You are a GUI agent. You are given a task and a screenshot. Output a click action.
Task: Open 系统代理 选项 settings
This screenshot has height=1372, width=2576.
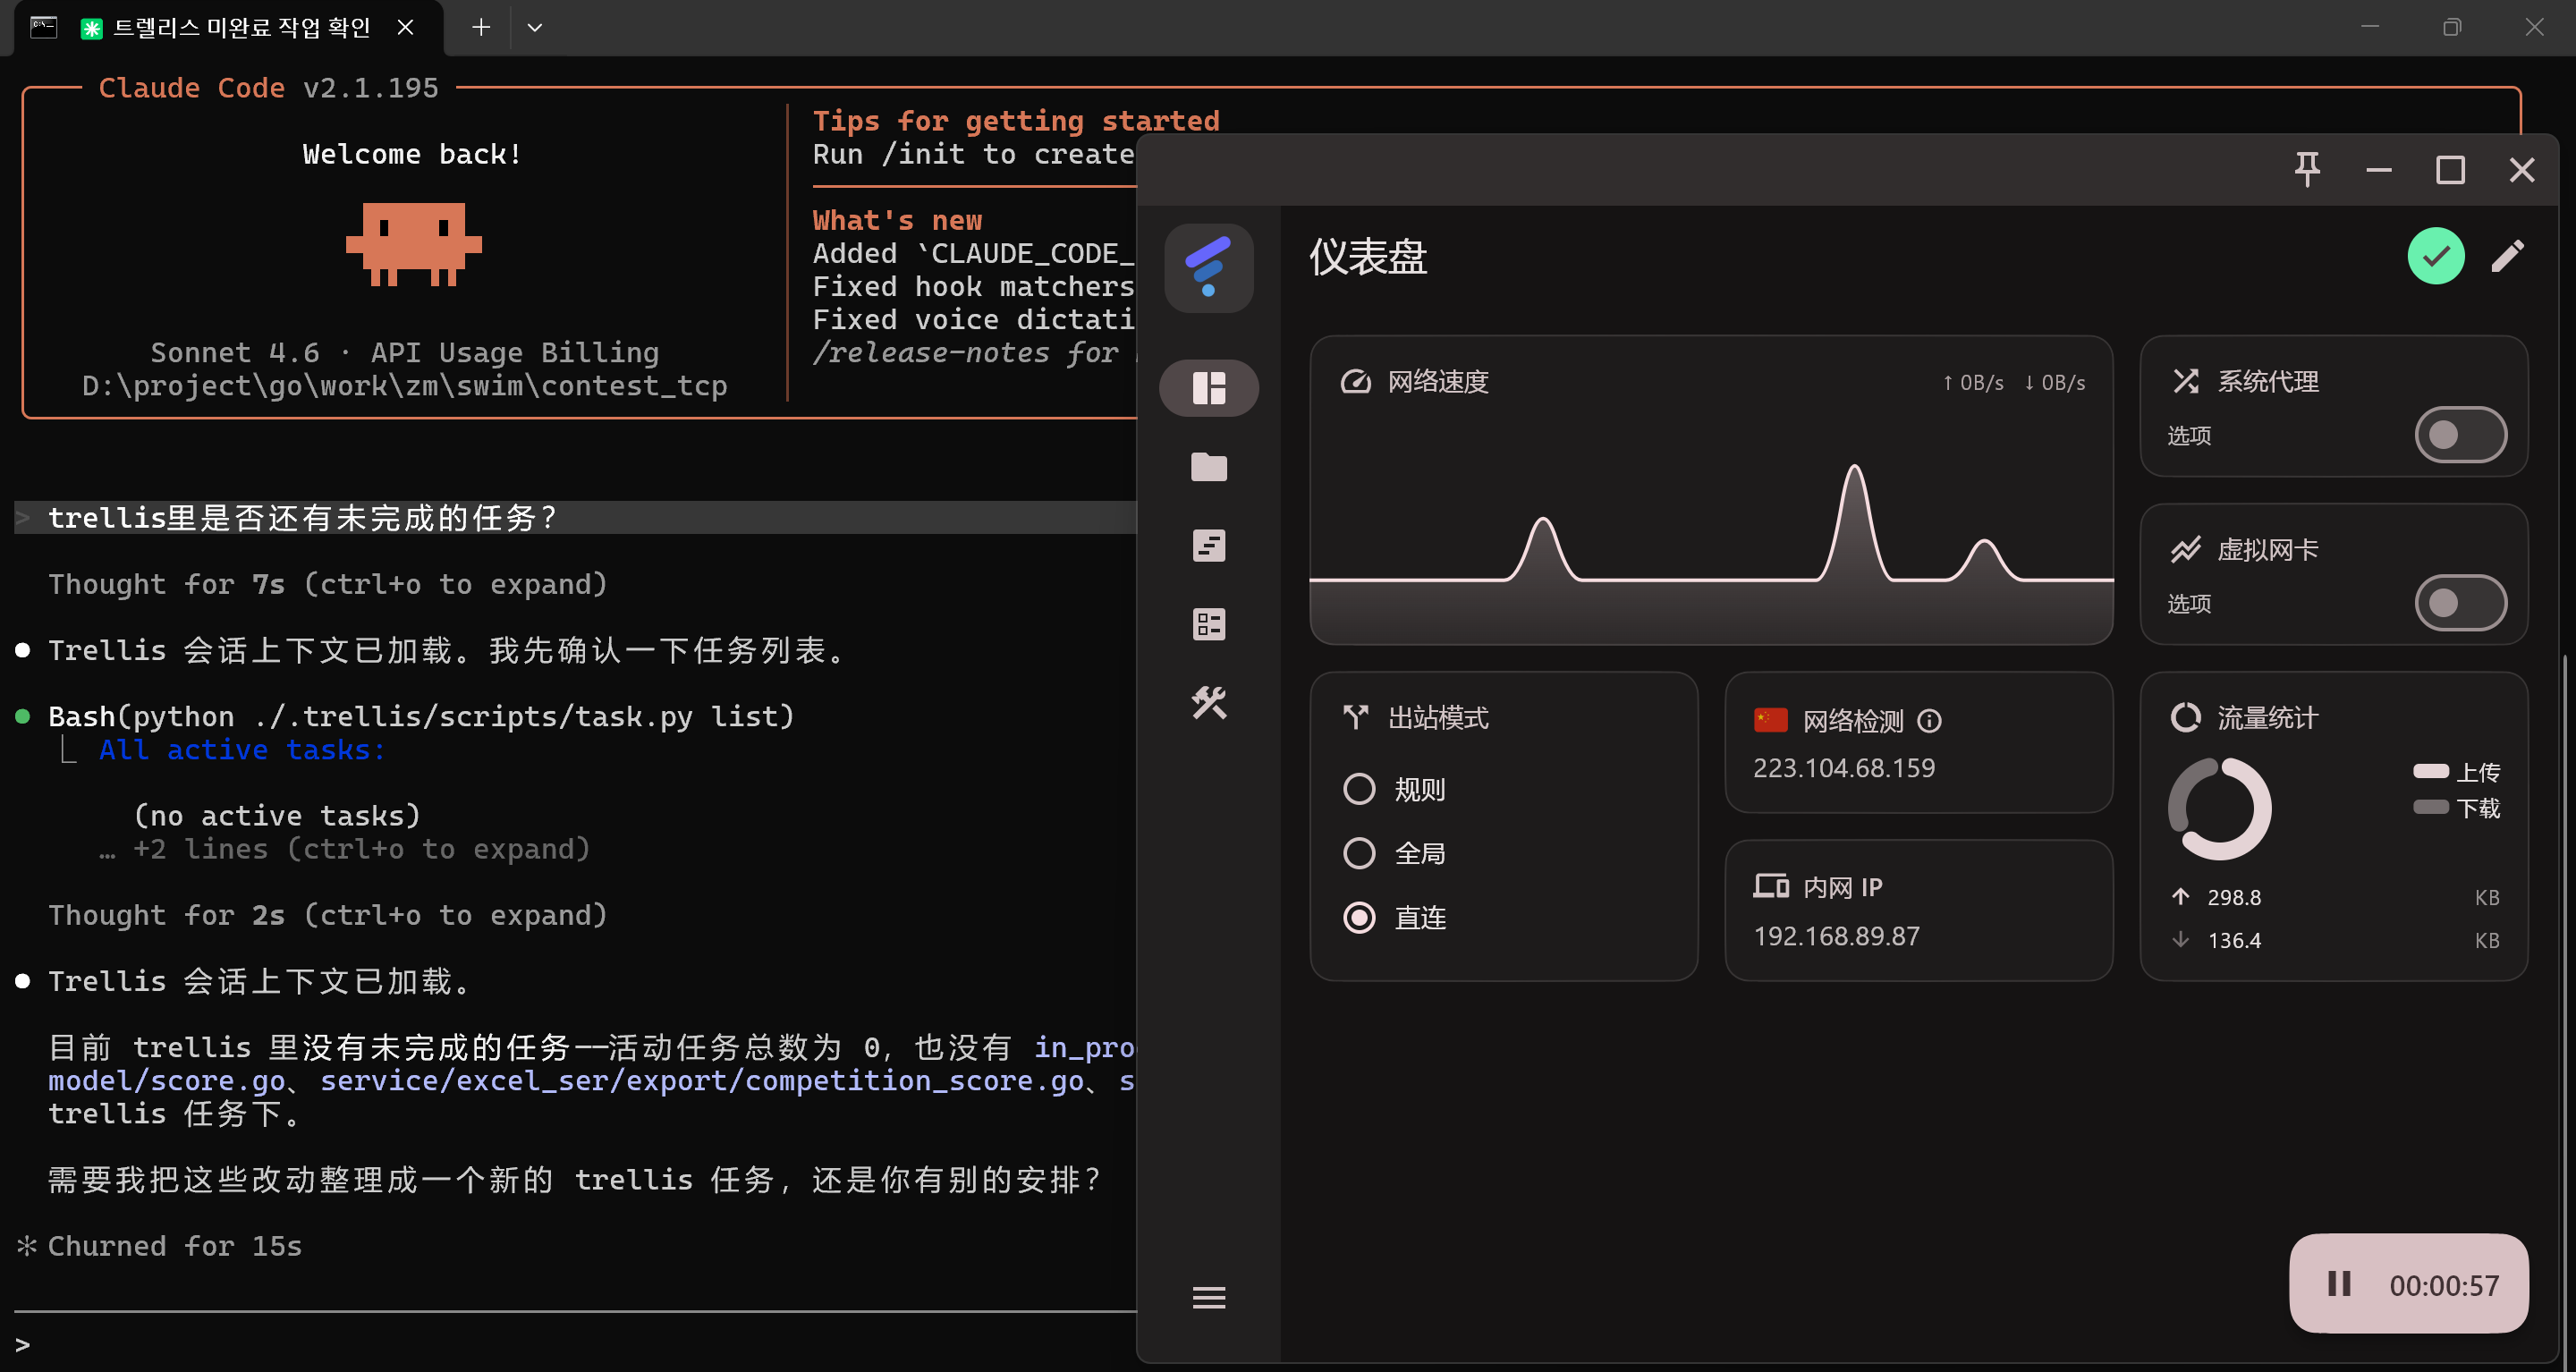[2188, 436]
